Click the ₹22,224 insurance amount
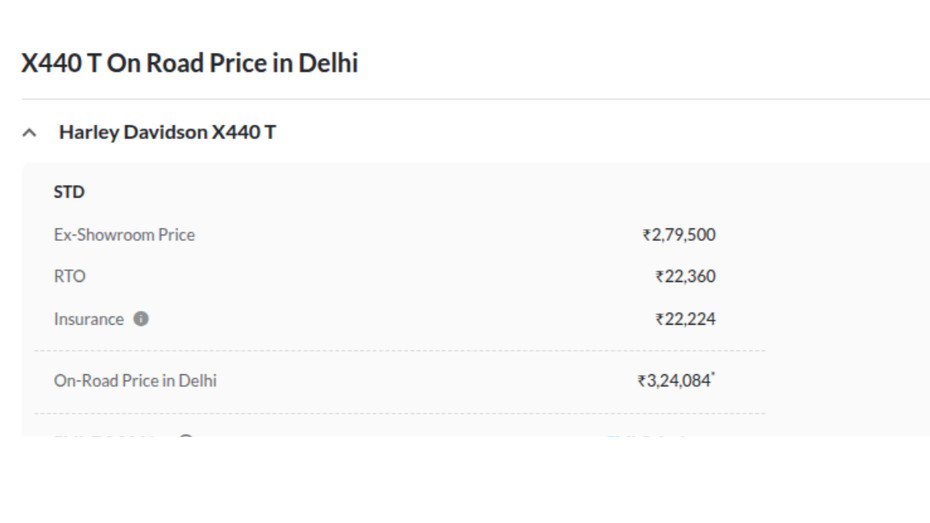This screenshot has height=523, width=930. tap(686, 319)
